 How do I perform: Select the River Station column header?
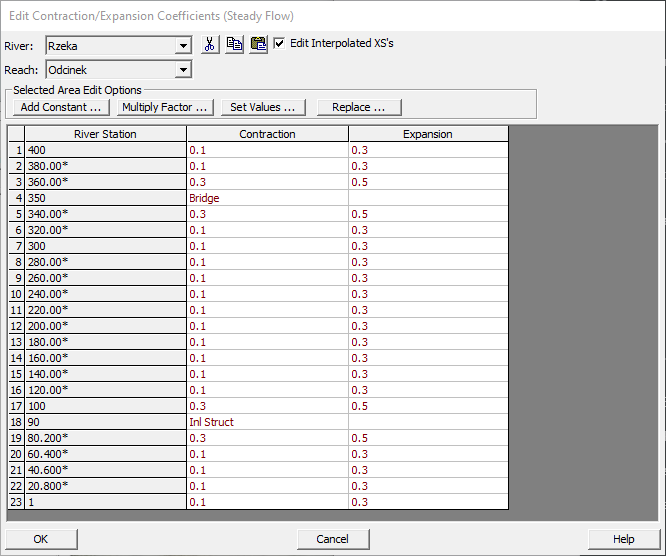point(105,134)
